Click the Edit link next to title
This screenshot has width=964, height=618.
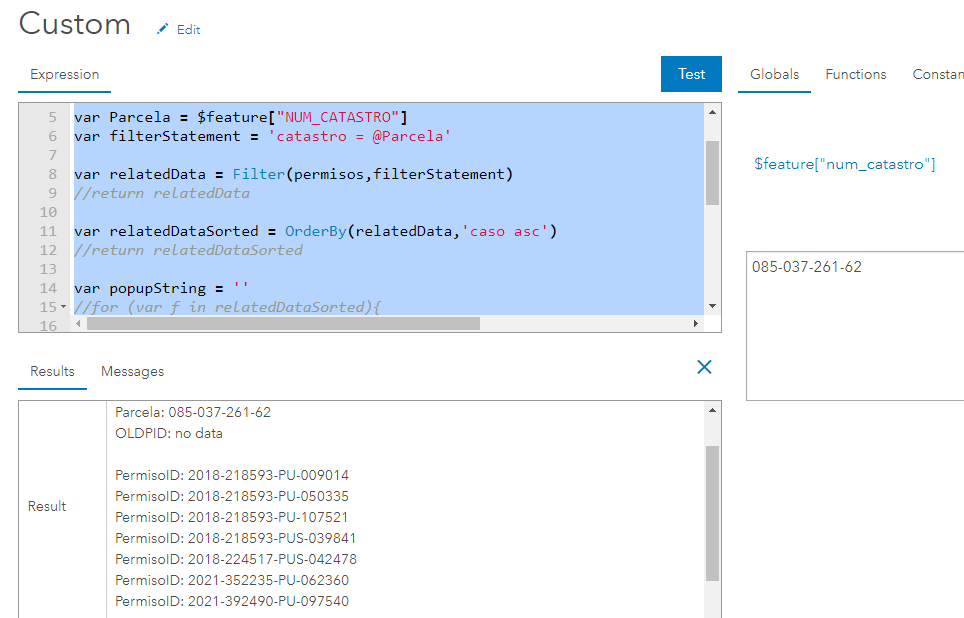188,30
